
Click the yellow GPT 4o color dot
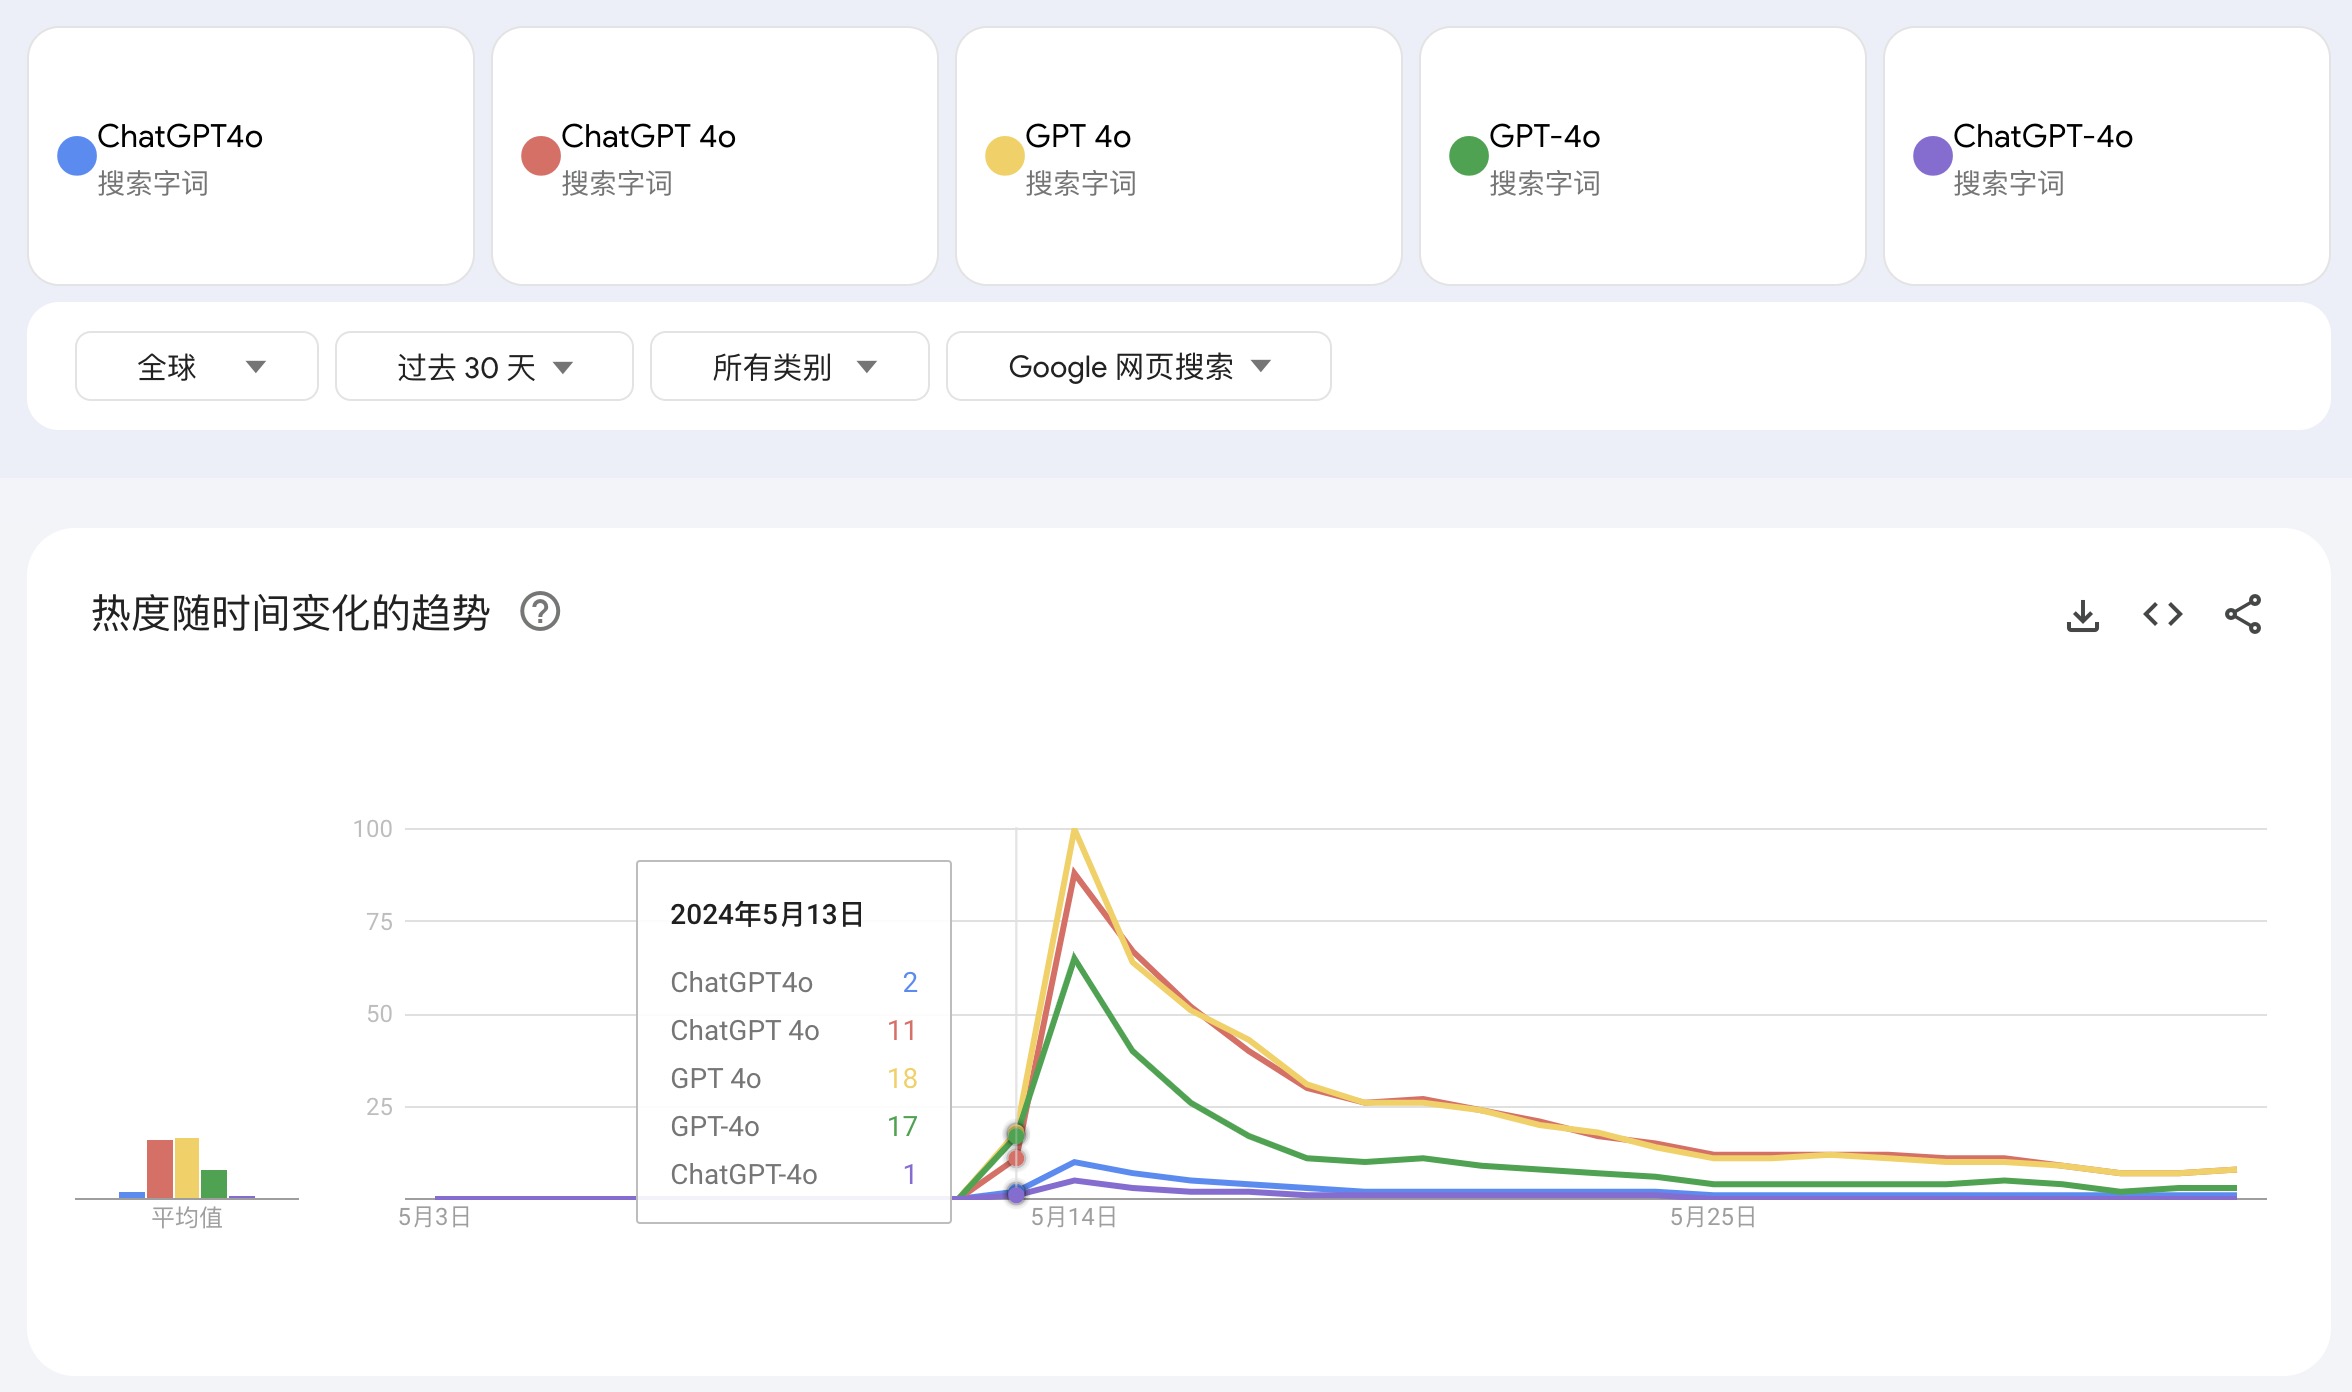[x=1005, y=155]
